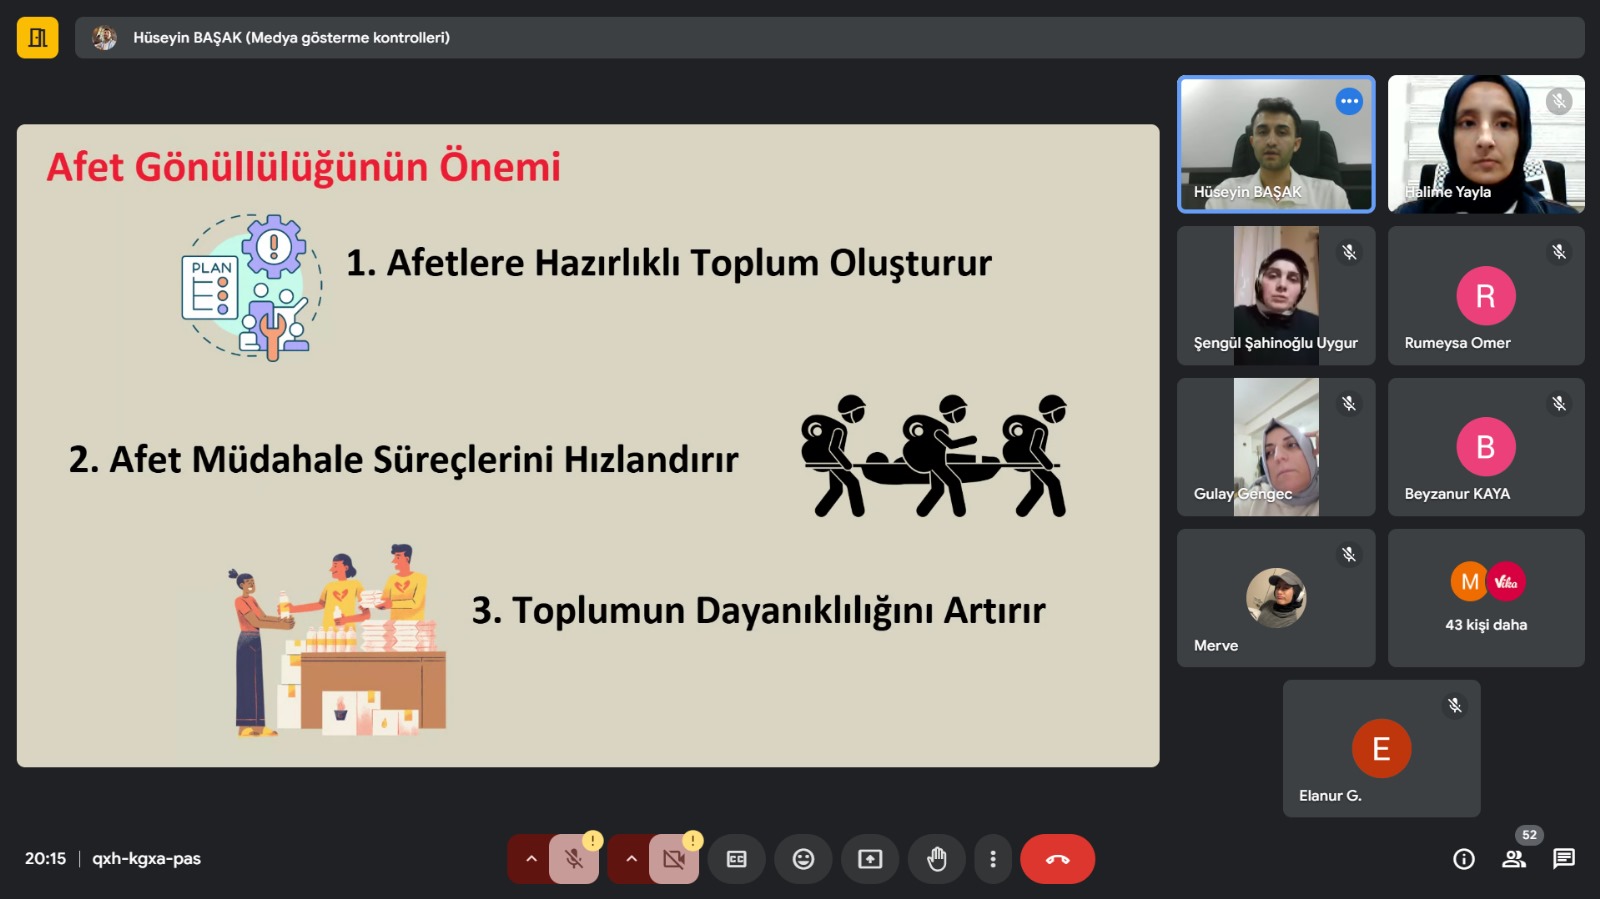Open more options three-dot menu
This screenshot has width=1600, height=899.
(x=992, y=859)
